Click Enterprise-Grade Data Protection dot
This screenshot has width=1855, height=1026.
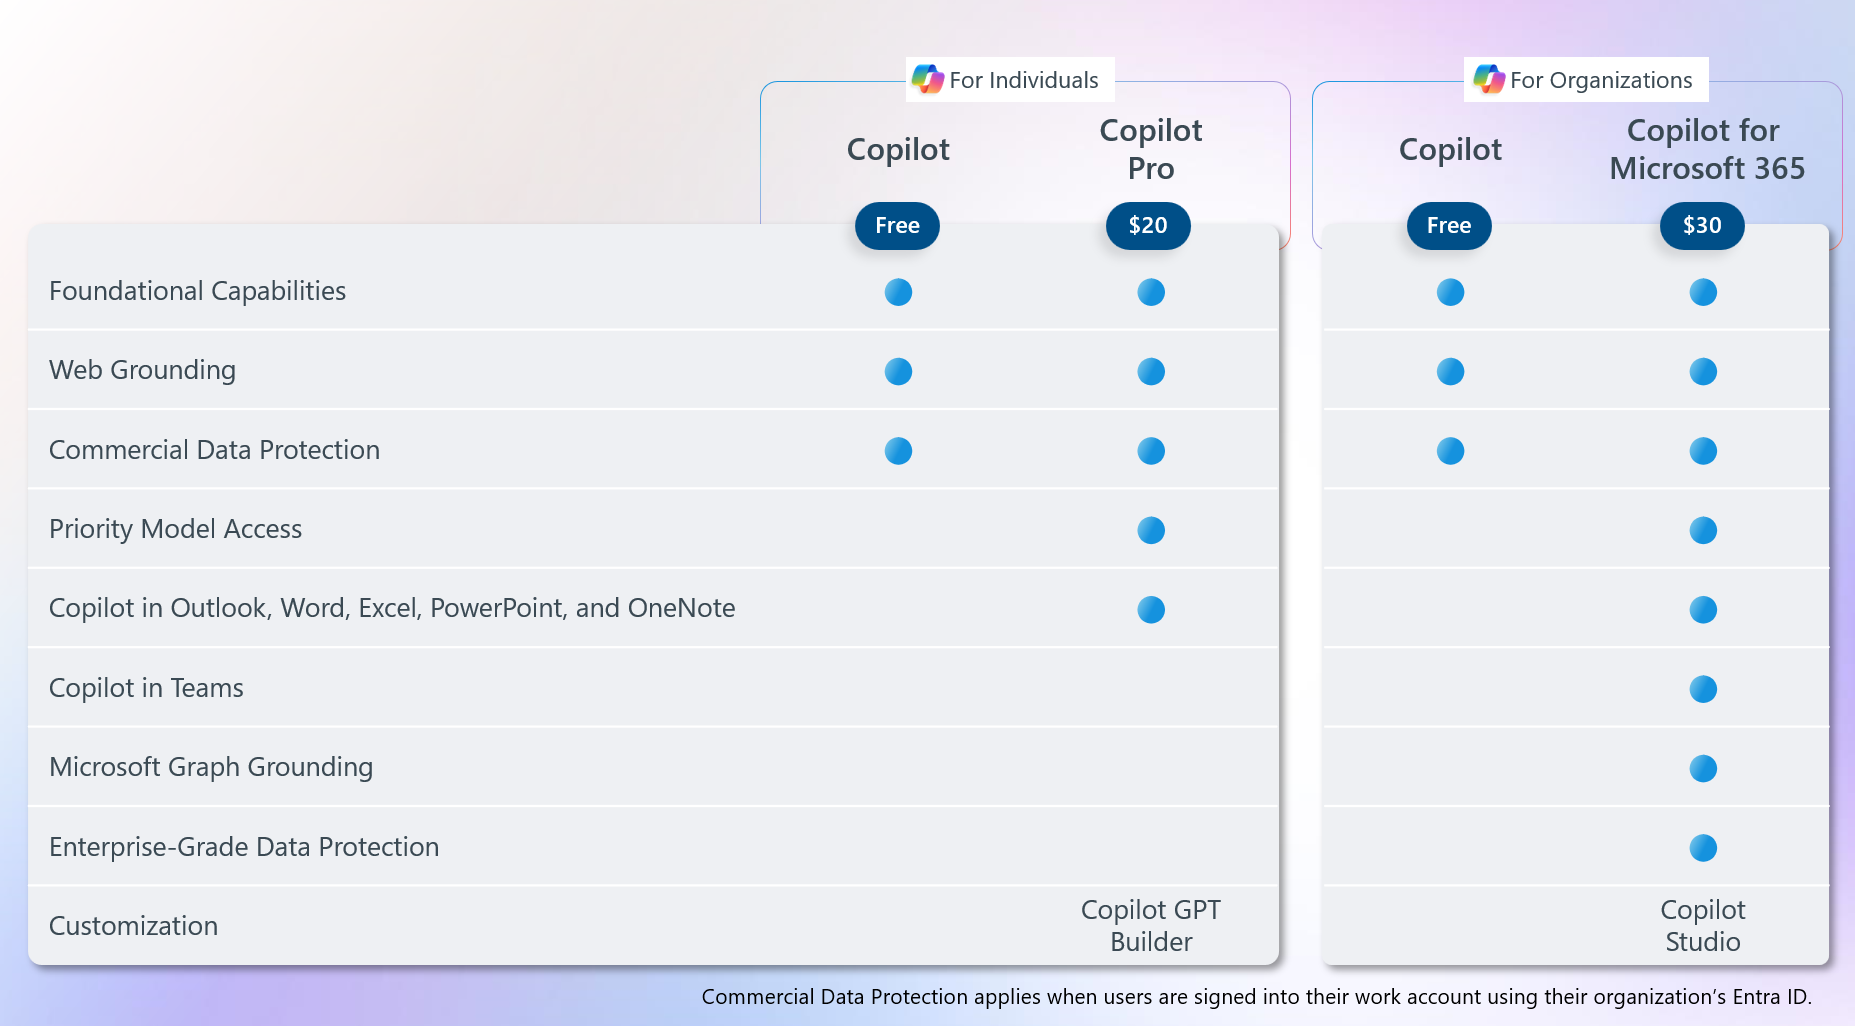point(1703,848)
